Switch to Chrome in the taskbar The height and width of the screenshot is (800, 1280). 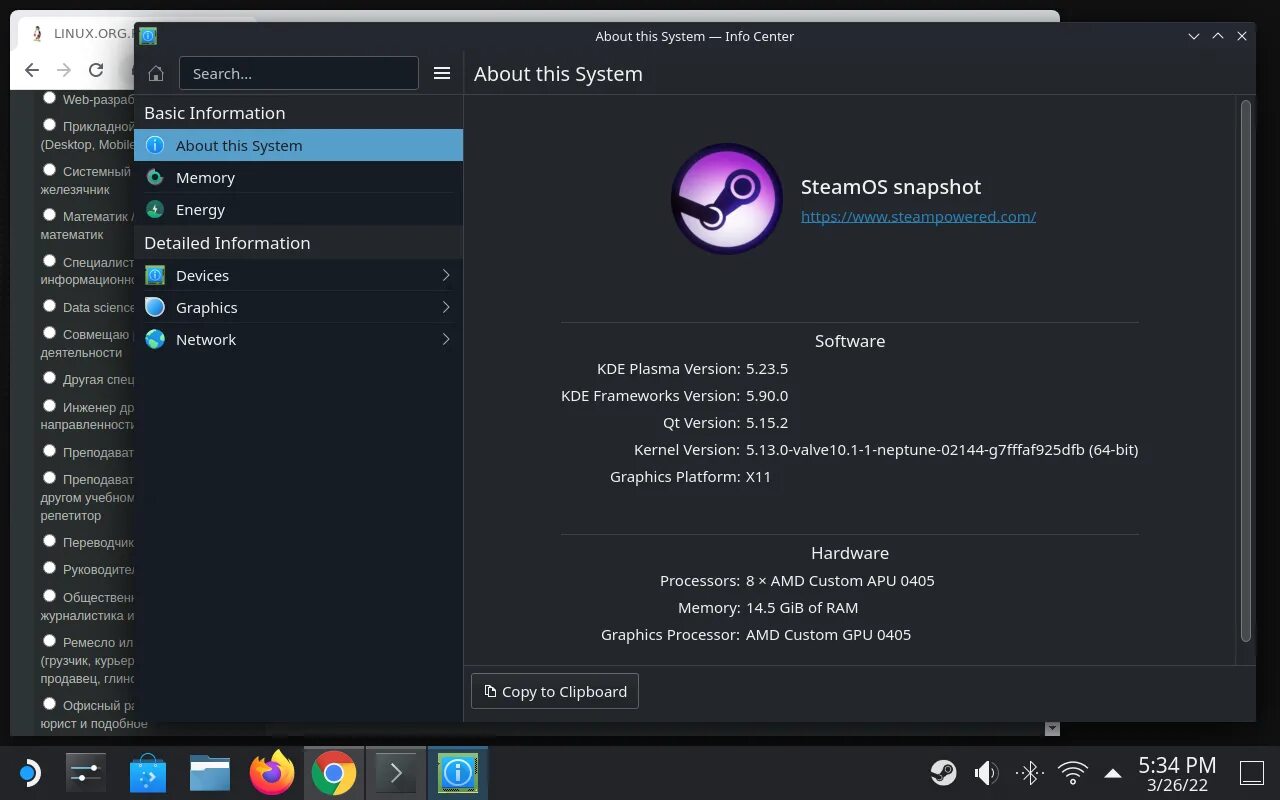334,772
